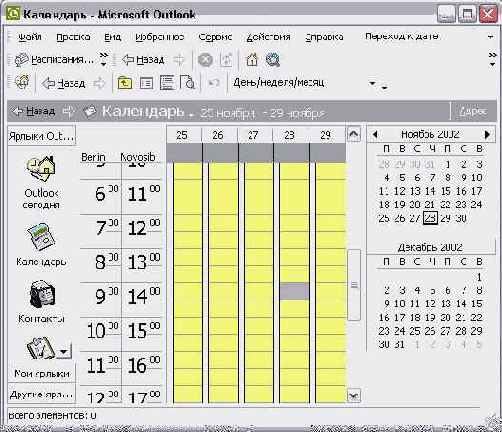The height and width of the screenshot is (432, 502).
Task: Click the Outlook calendar title bar icon
Action: [13, 13]
